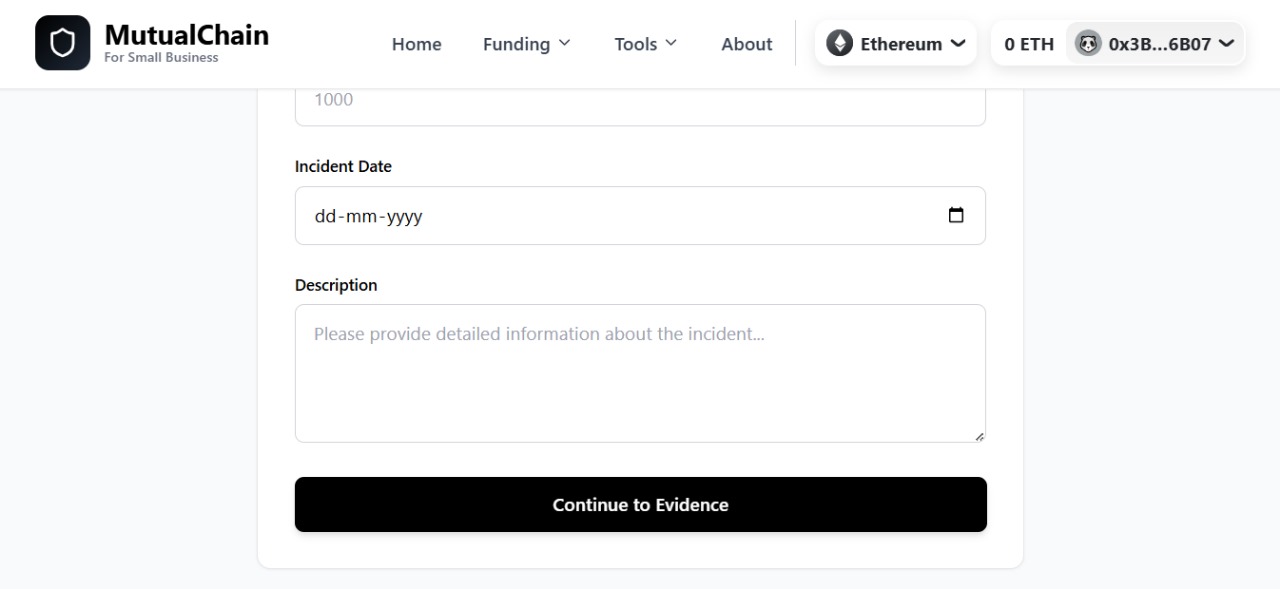Click the MutualChain shield logo icon

62,43
